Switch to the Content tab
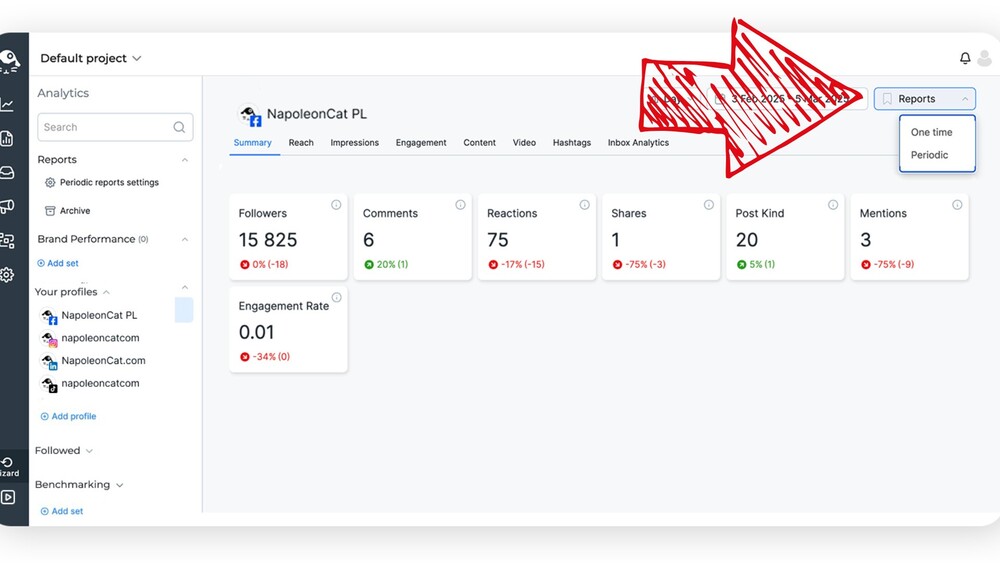 [480, 143]
